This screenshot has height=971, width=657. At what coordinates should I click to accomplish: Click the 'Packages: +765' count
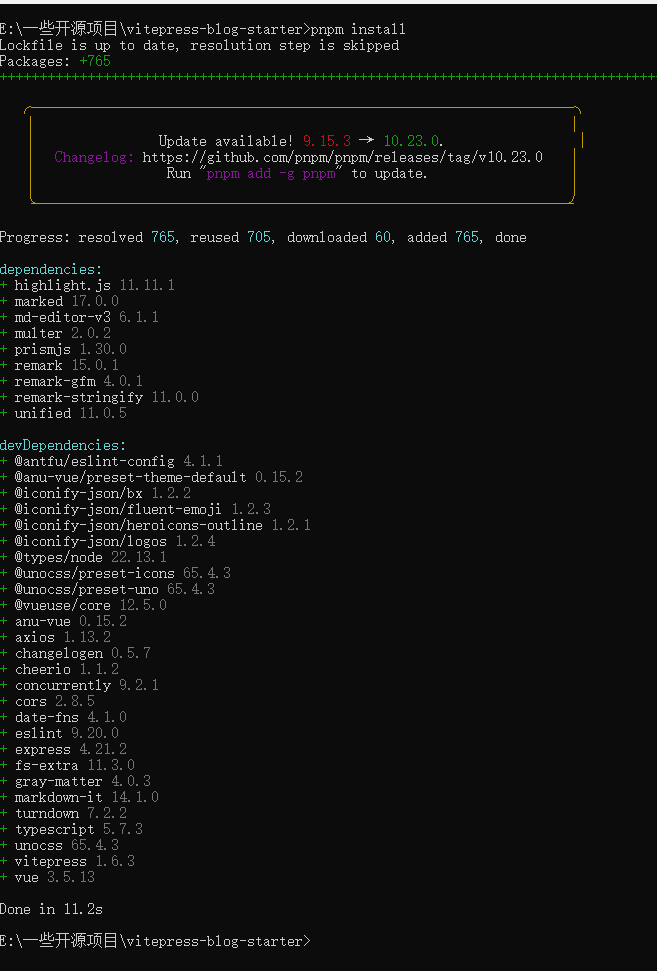coord(55,61)
